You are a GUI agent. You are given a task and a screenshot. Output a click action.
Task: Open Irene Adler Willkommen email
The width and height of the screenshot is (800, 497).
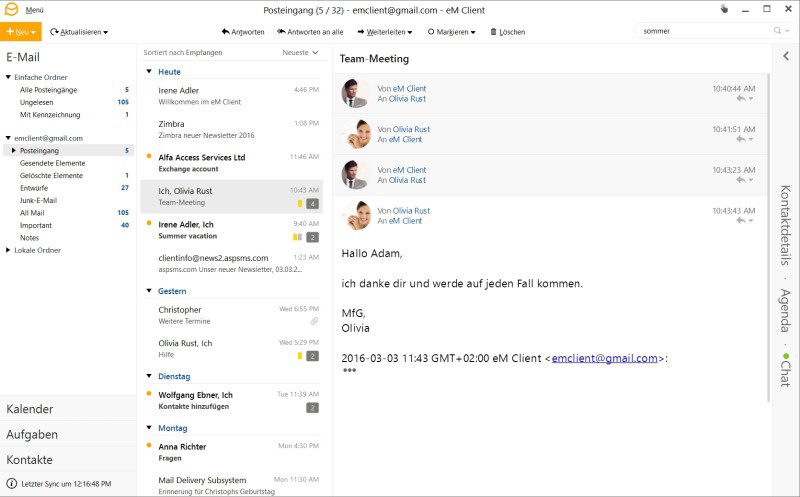(x=232, y=96)
